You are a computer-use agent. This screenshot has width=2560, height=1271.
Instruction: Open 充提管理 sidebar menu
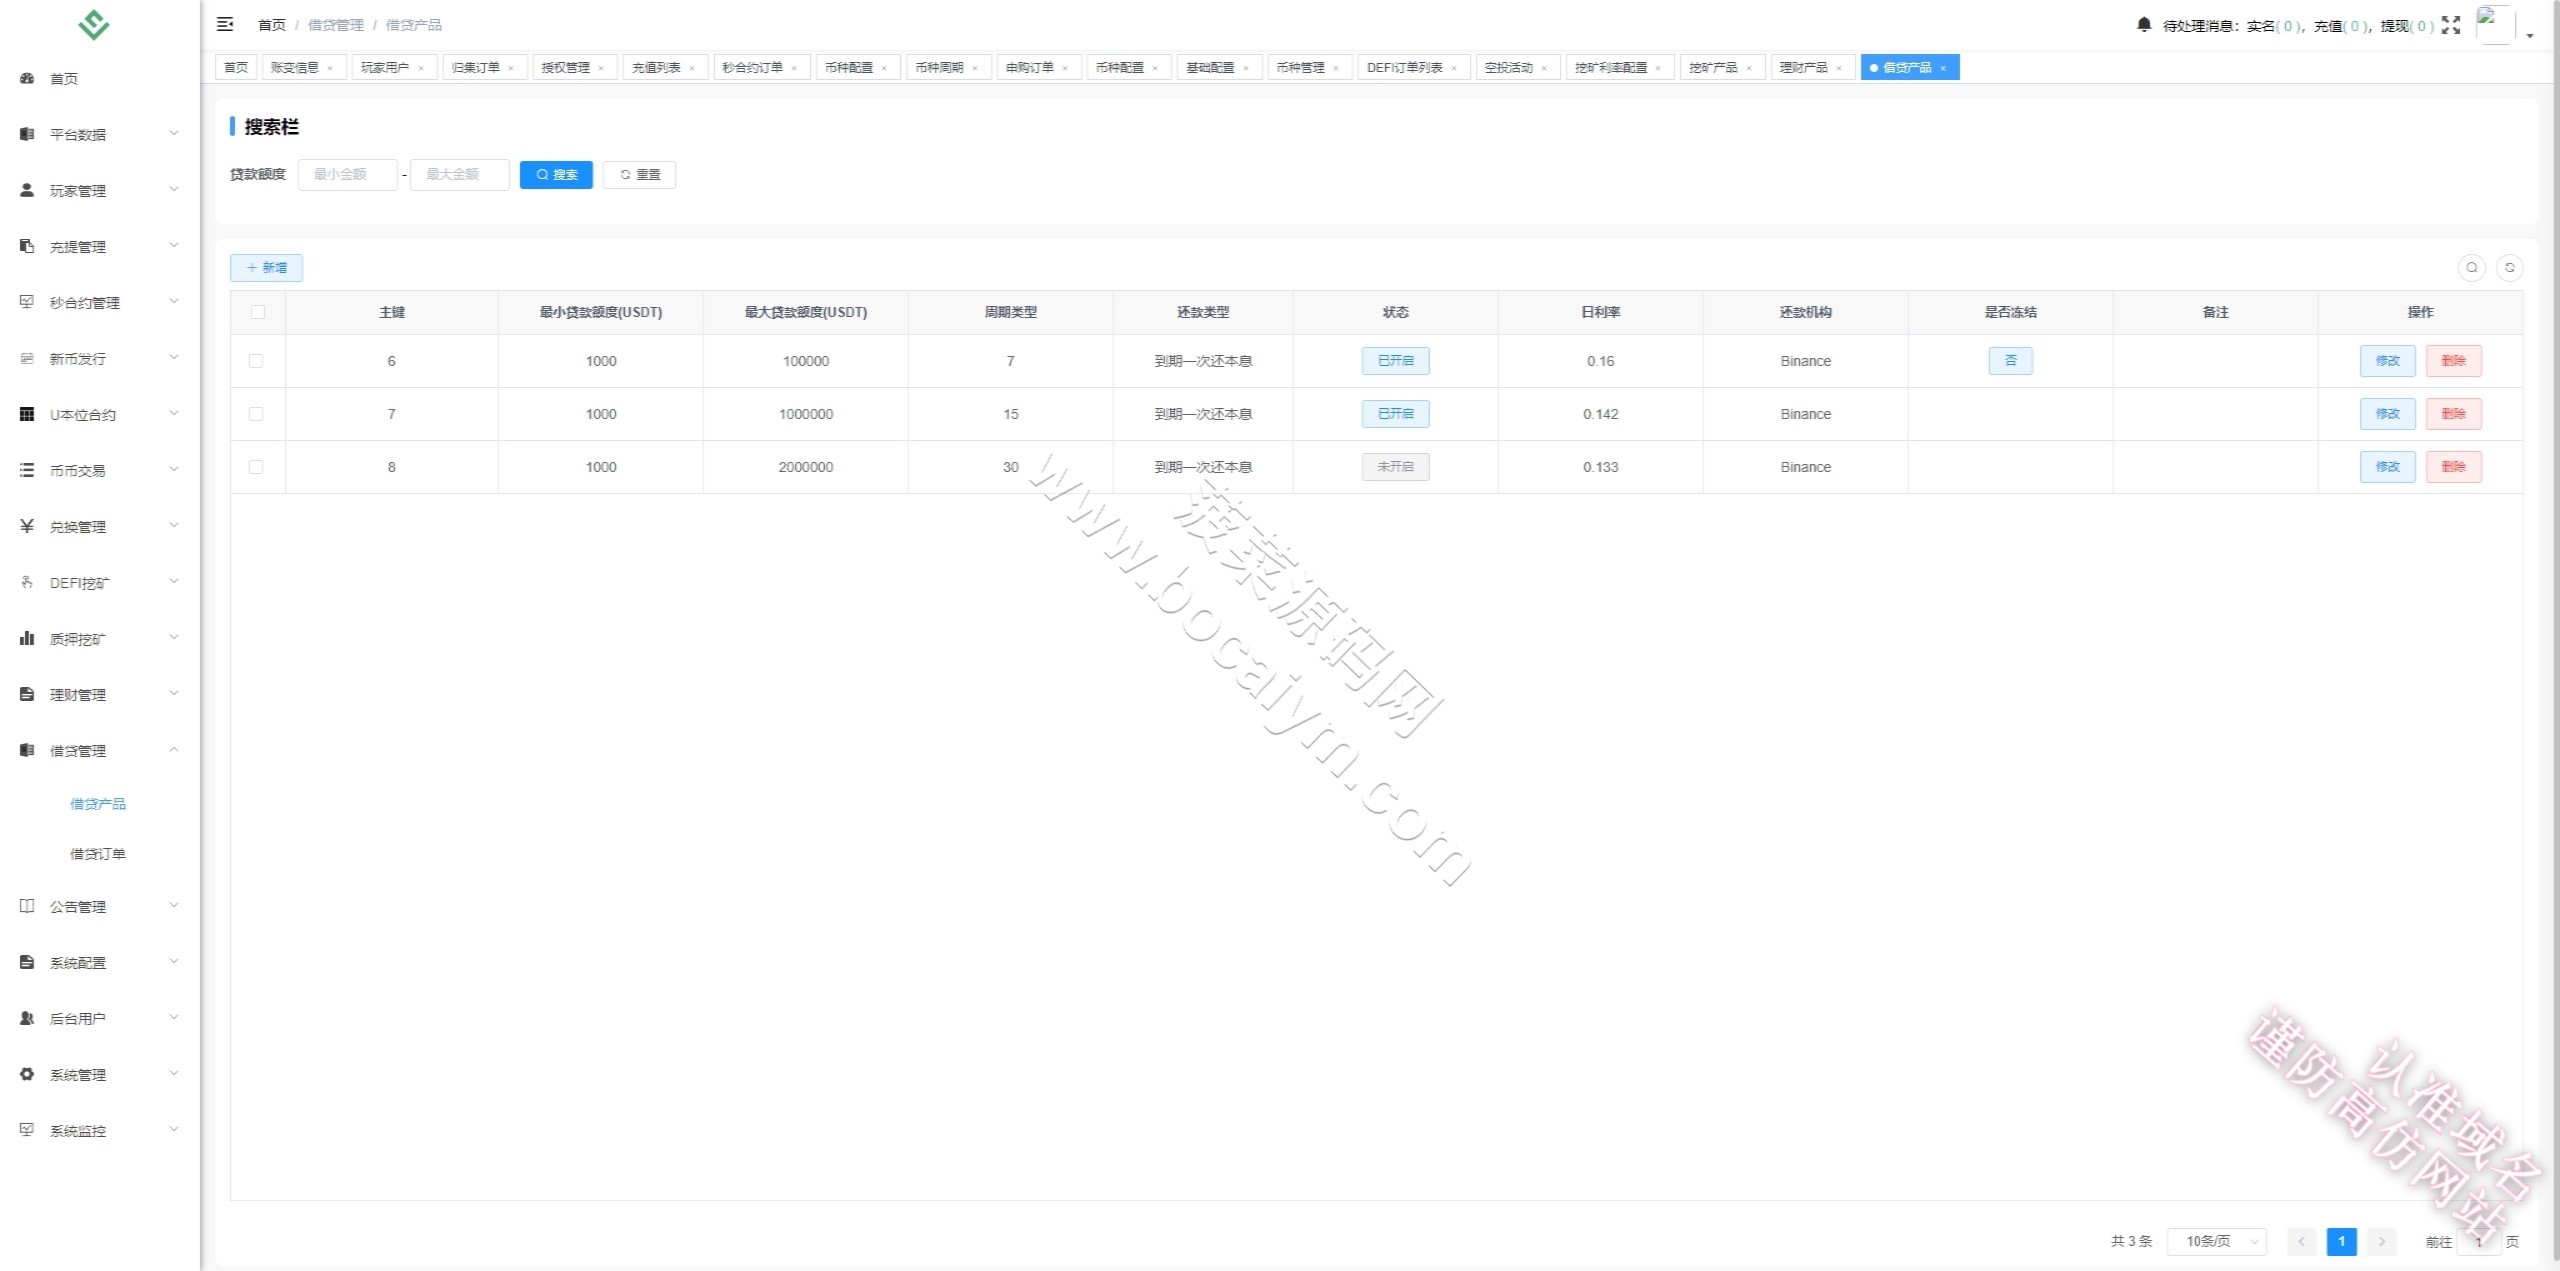pos(100,246)
